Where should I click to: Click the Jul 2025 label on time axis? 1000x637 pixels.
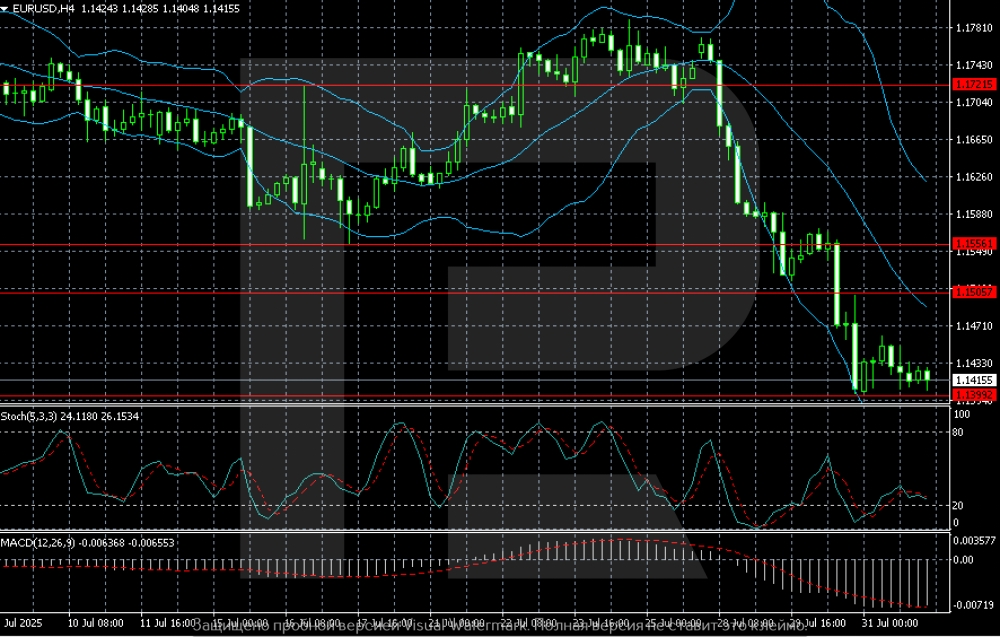click(x=22, y=623)
